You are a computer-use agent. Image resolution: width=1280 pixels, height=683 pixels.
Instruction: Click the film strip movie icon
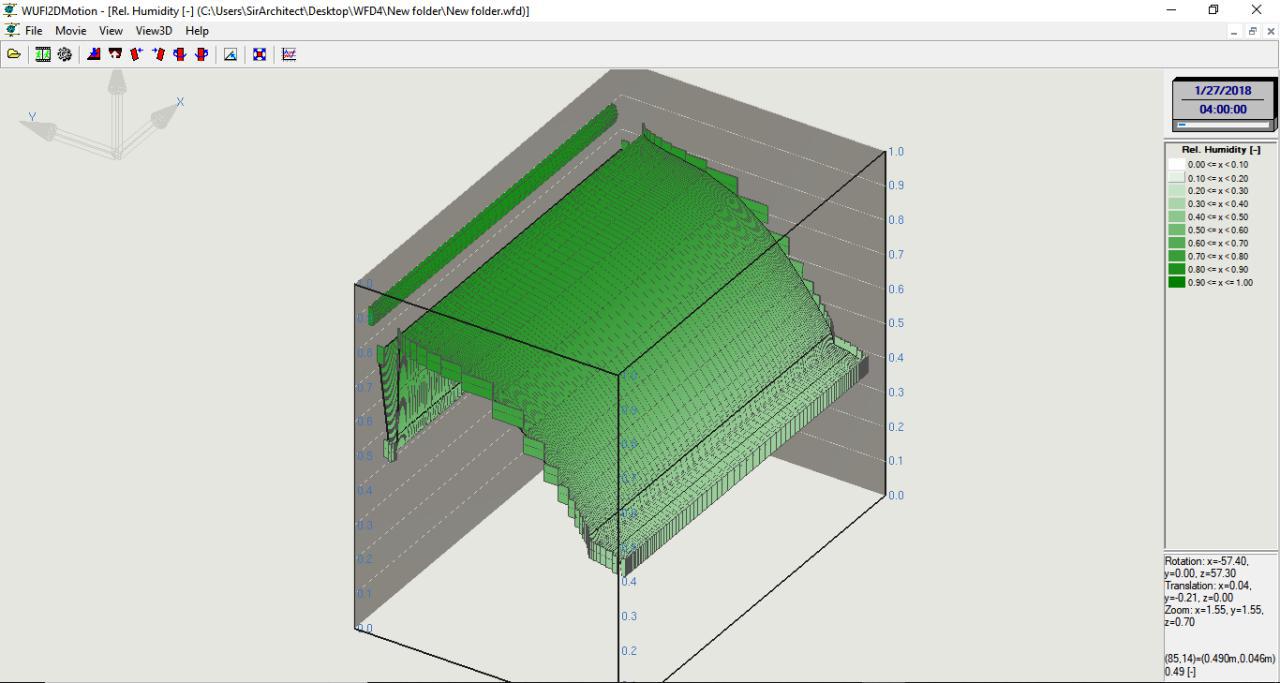coord(44,55)
